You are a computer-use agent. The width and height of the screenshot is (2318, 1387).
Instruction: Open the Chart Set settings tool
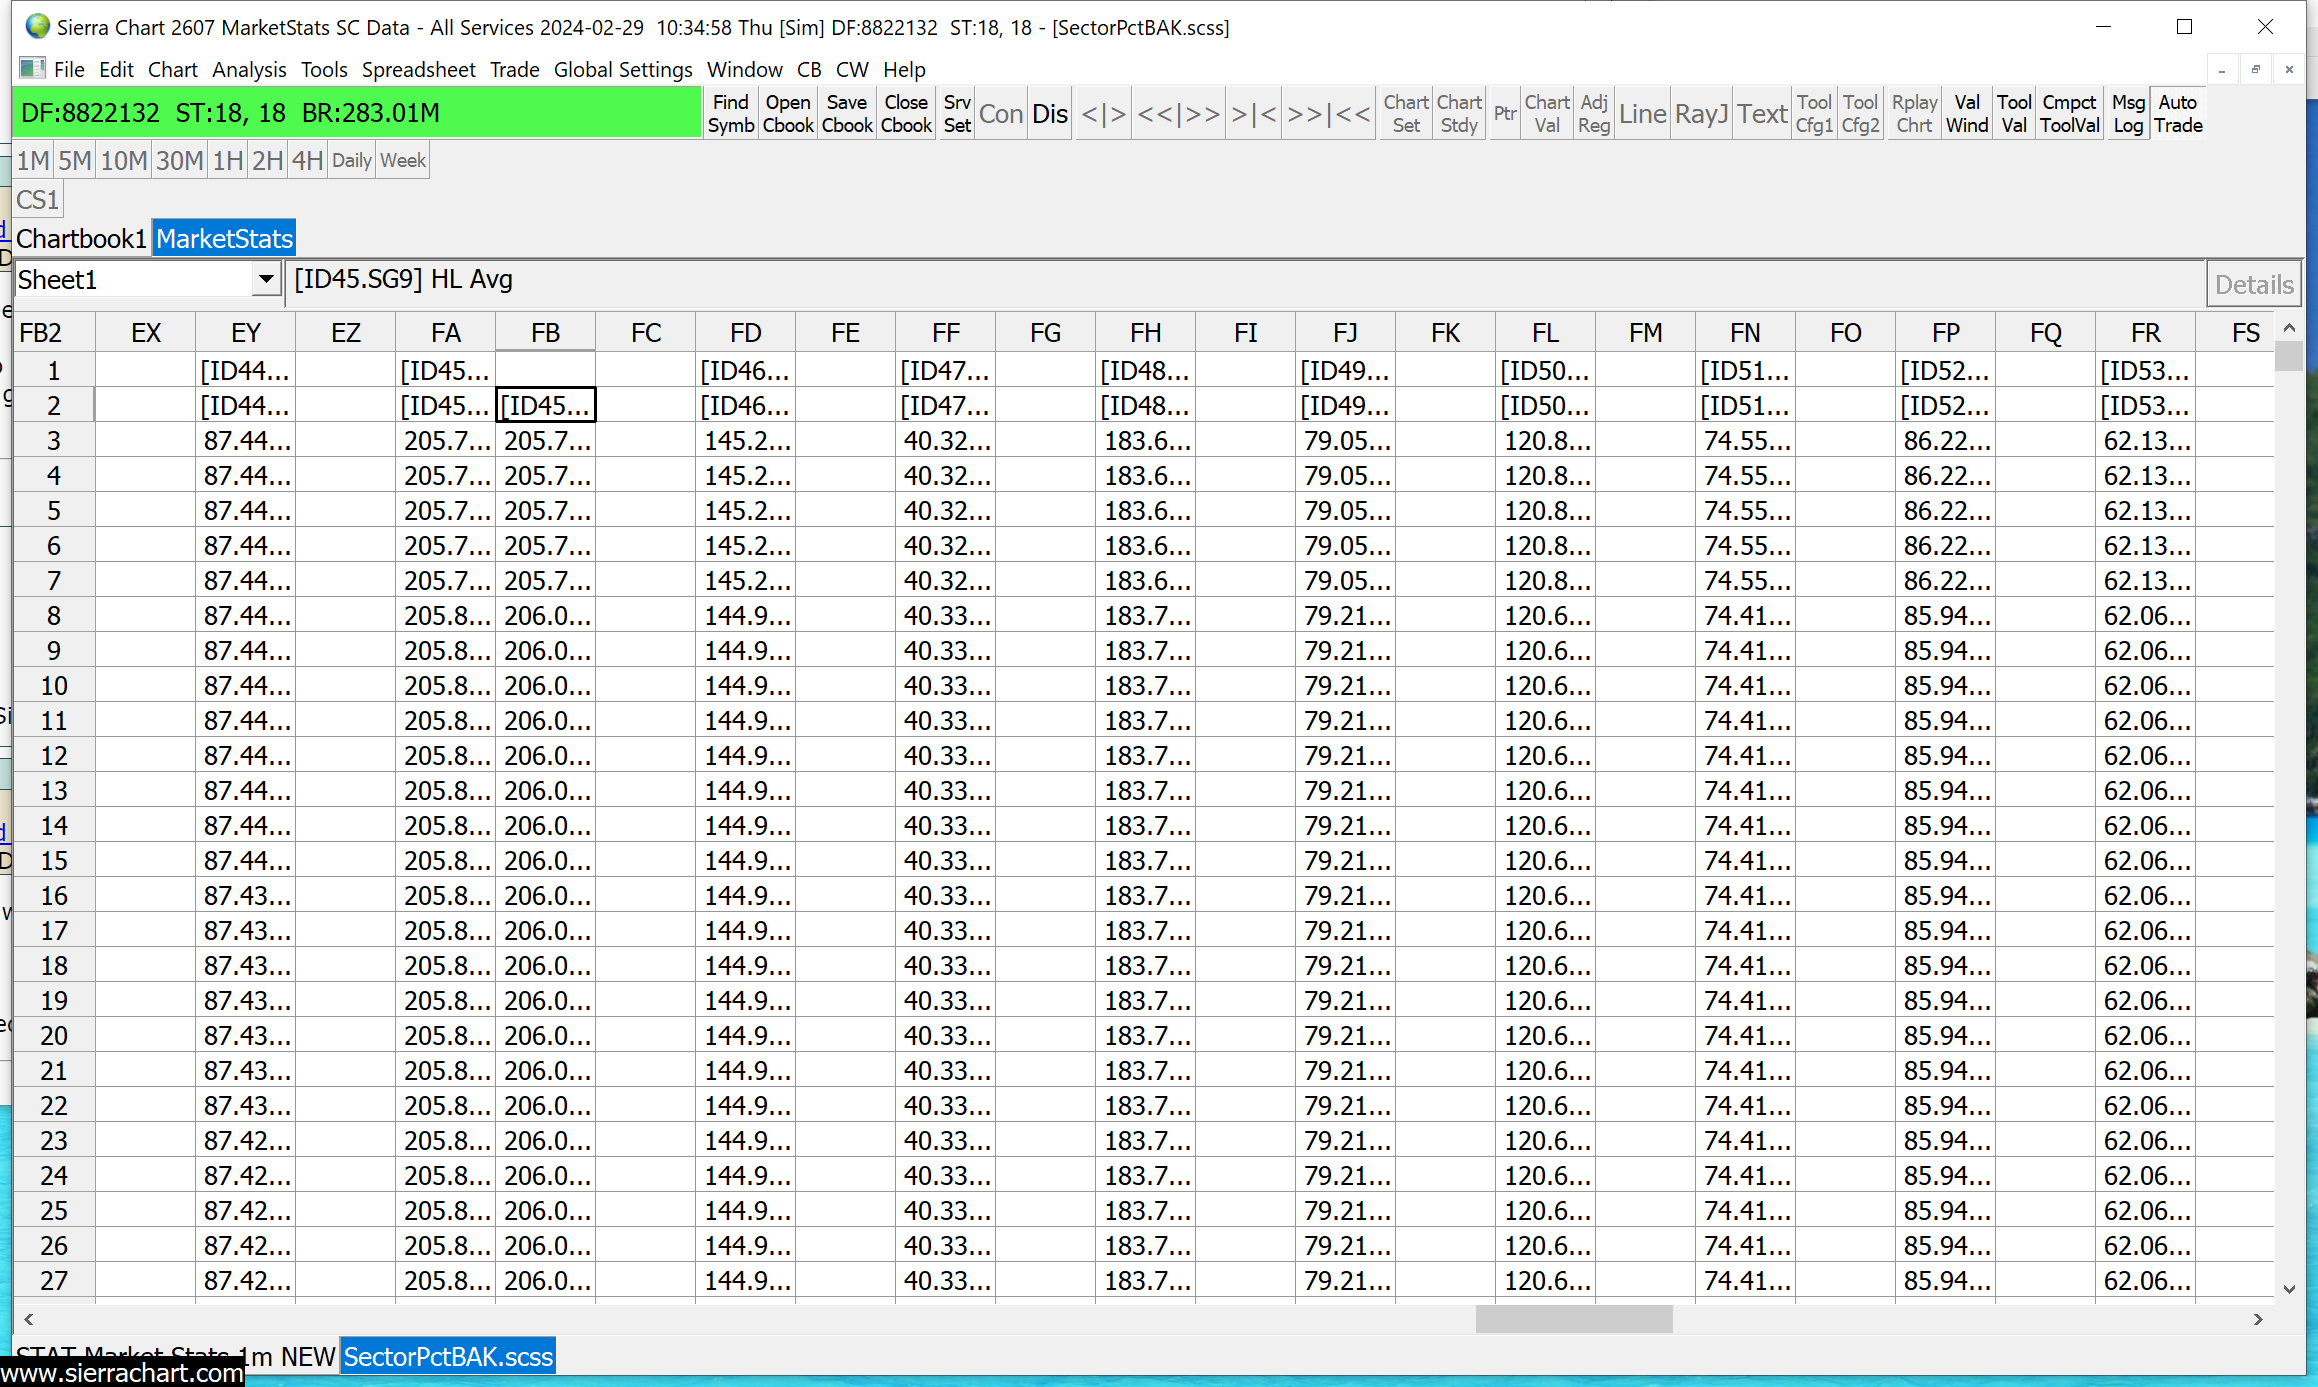click(x=1405, y=114)
